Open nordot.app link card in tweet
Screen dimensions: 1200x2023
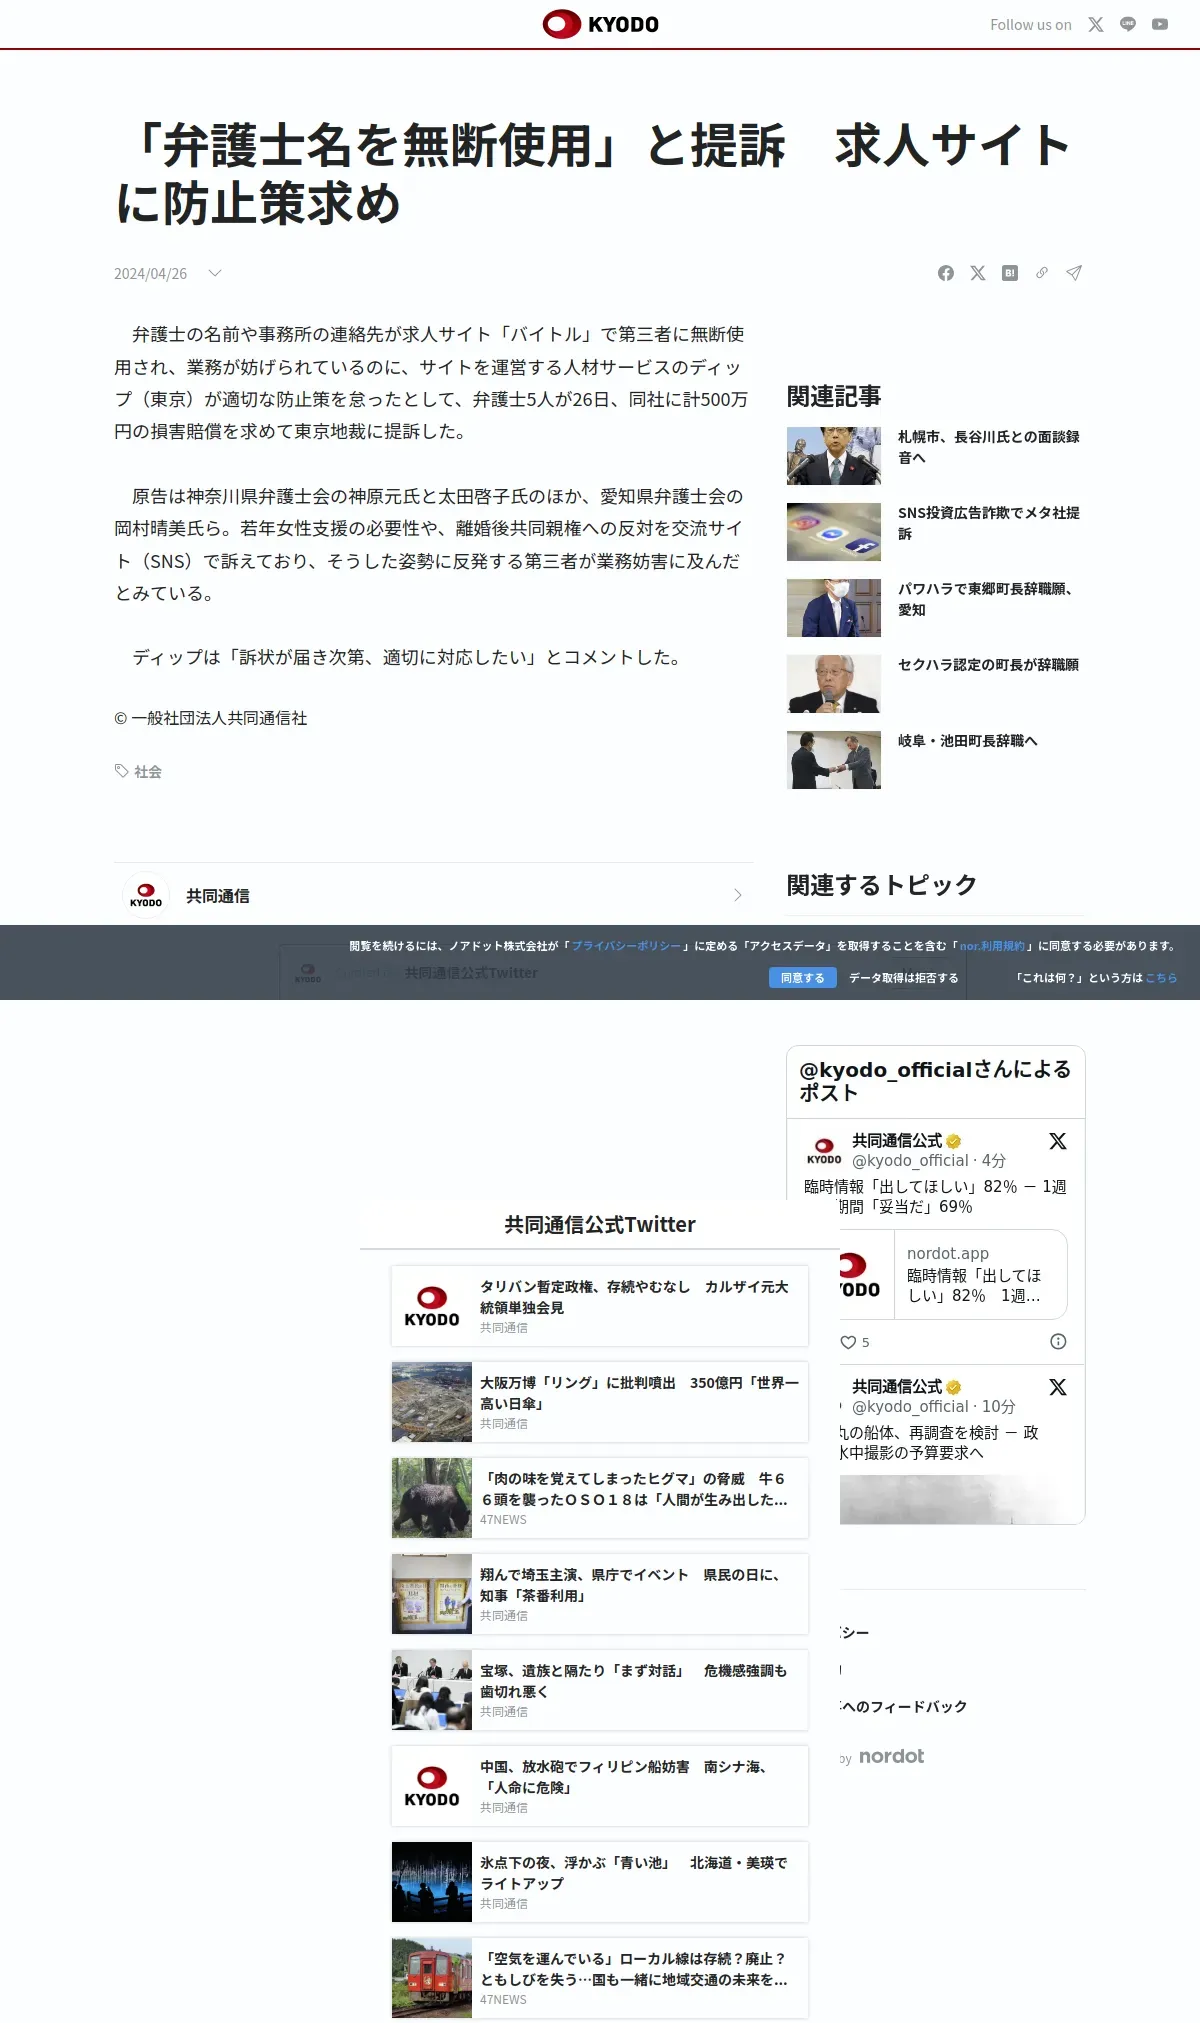[x=954, y=1274]
